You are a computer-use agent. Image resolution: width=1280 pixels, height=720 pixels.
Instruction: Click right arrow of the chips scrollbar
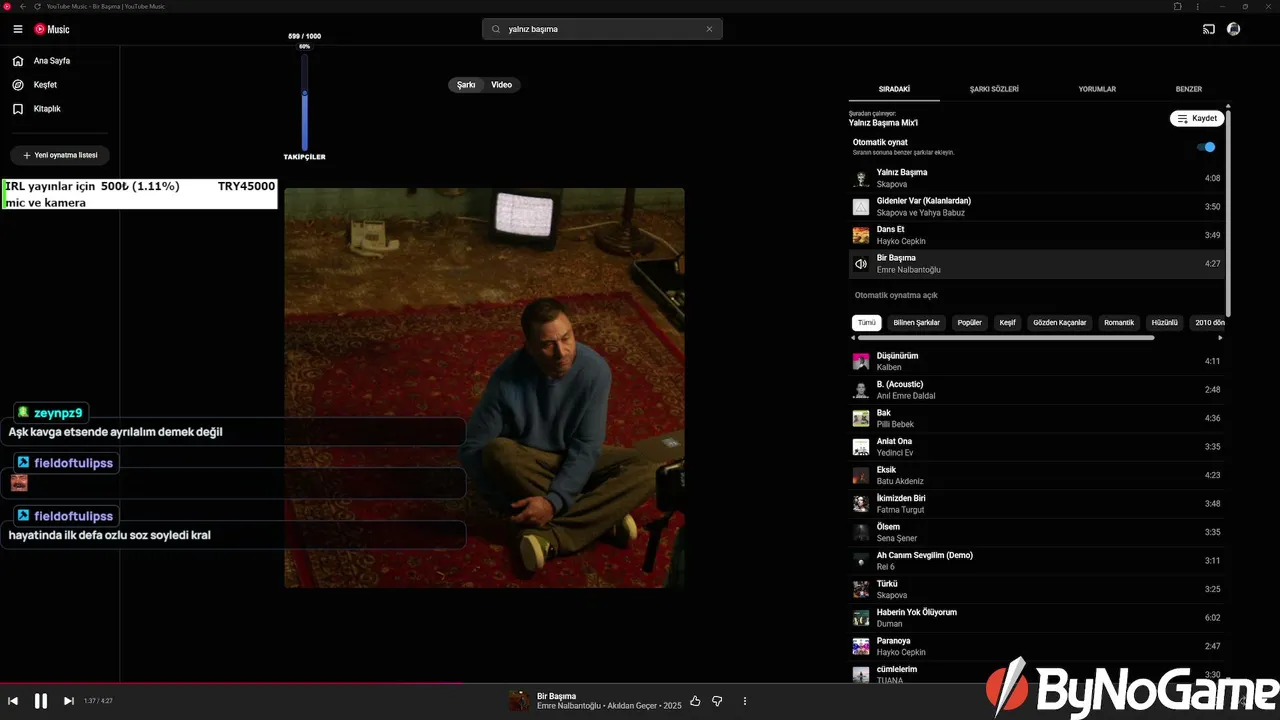pyautogui.click(x=1220, y=338)
